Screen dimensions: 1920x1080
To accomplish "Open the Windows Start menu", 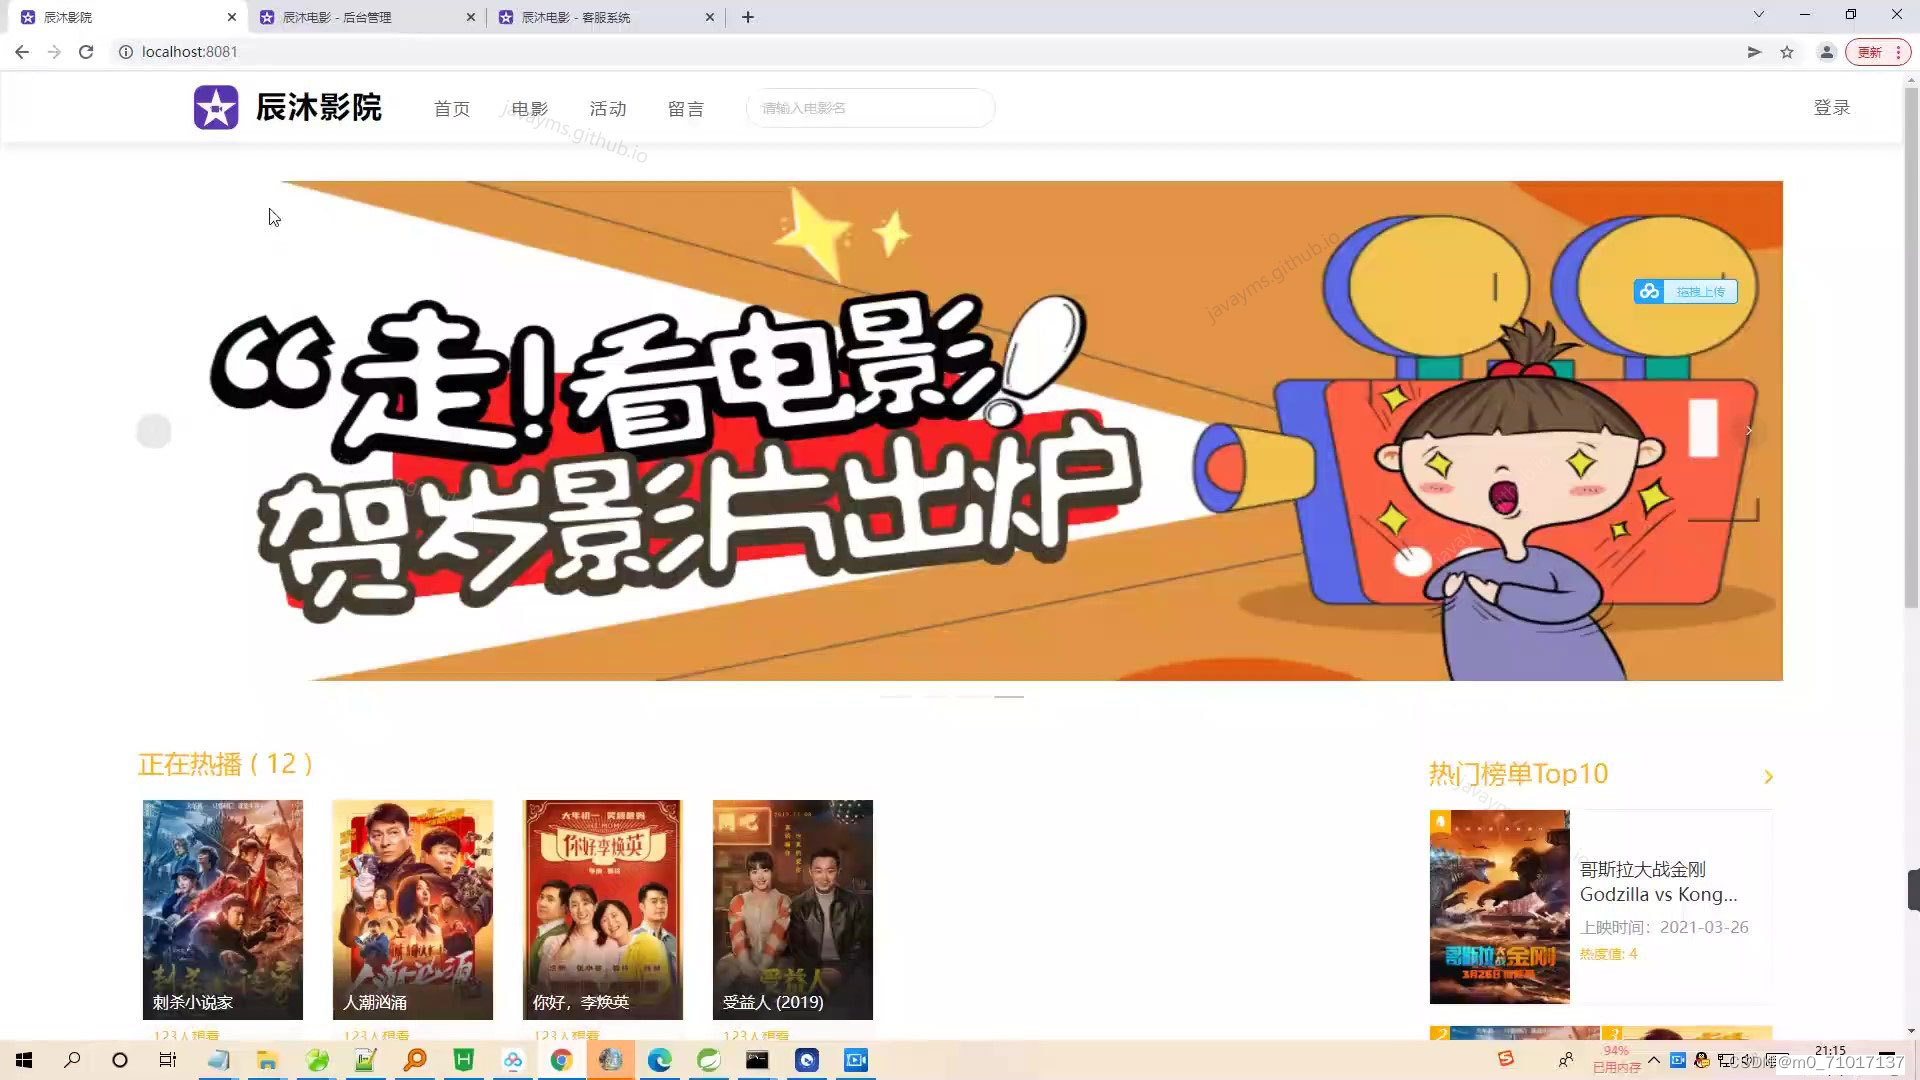I will (24, 1060).
